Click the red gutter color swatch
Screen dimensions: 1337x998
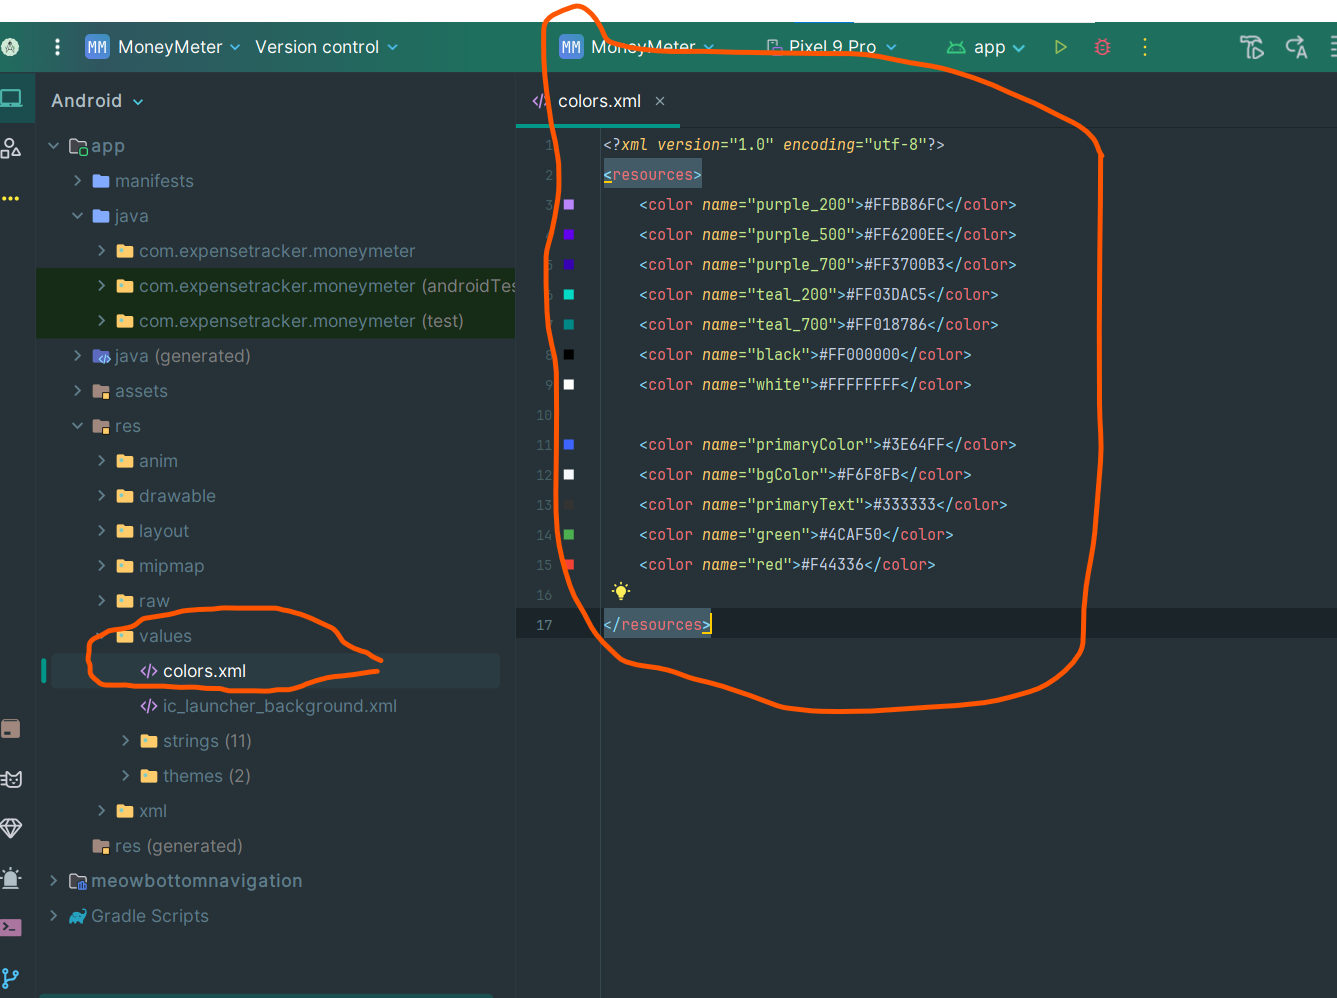pyautogui.click(x=569, y=564)
